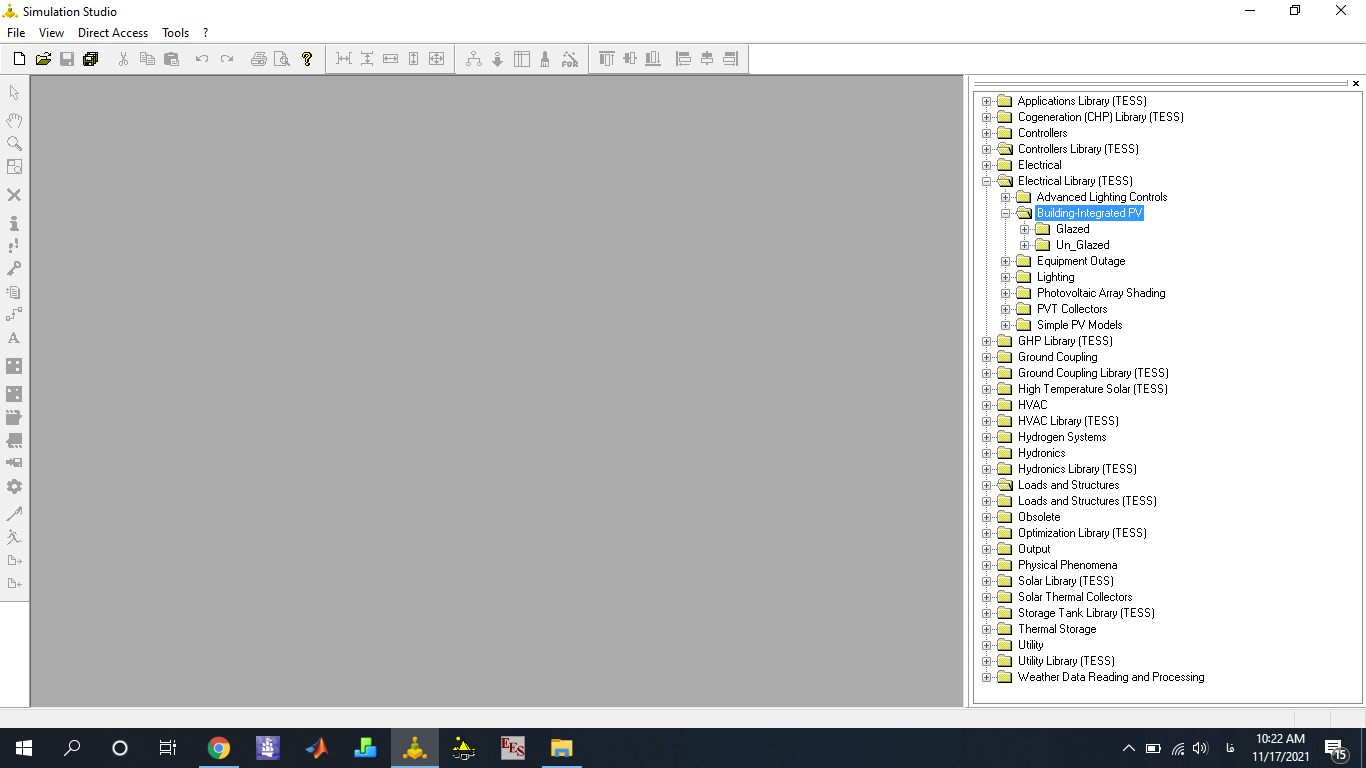Open the View menu
Image resolution: width=1366 pixels, height=768 pixels.
[51, 33]
